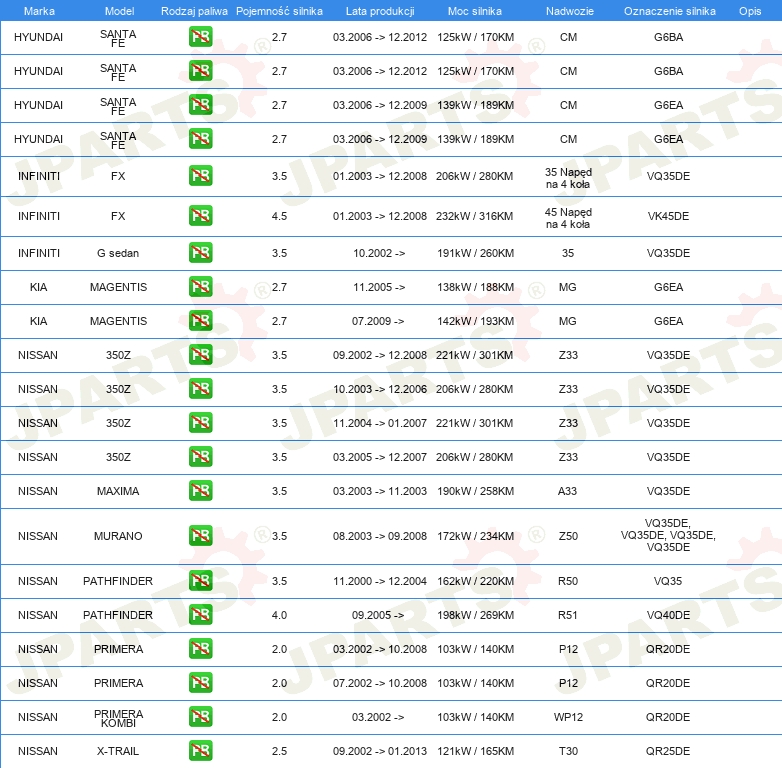Select the R51 body code cell
This screenshot has height=768, width=782.
pyautogui.click(x=568, y=615)
